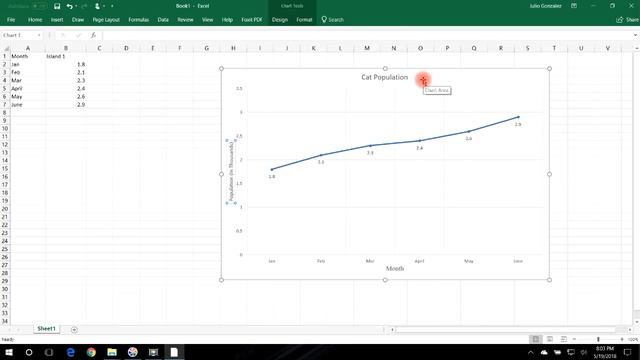Go to the Formulas tab
640x360 pixels.
click(138, 20)
